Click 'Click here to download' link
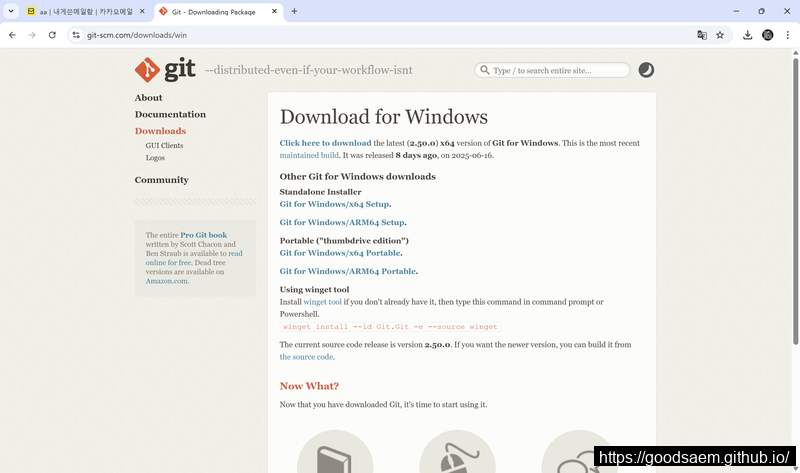Image resolution: width=800 pixels, height=473 pixels. 326,143
